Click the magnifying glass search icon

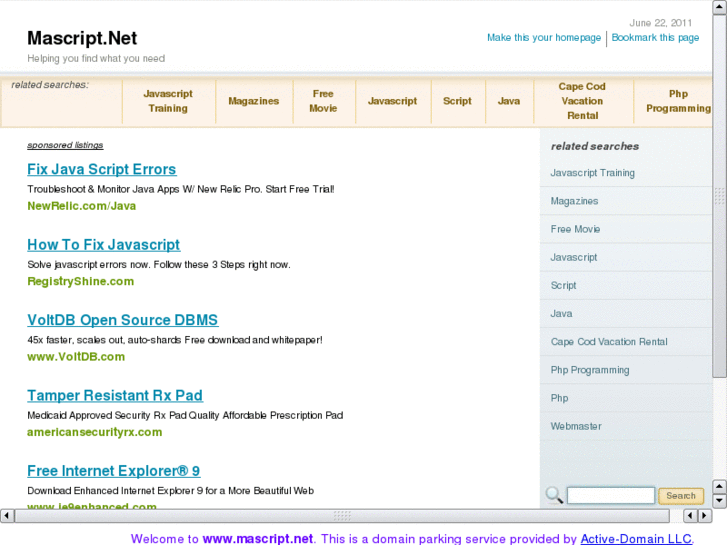click(x=554, y=495)
